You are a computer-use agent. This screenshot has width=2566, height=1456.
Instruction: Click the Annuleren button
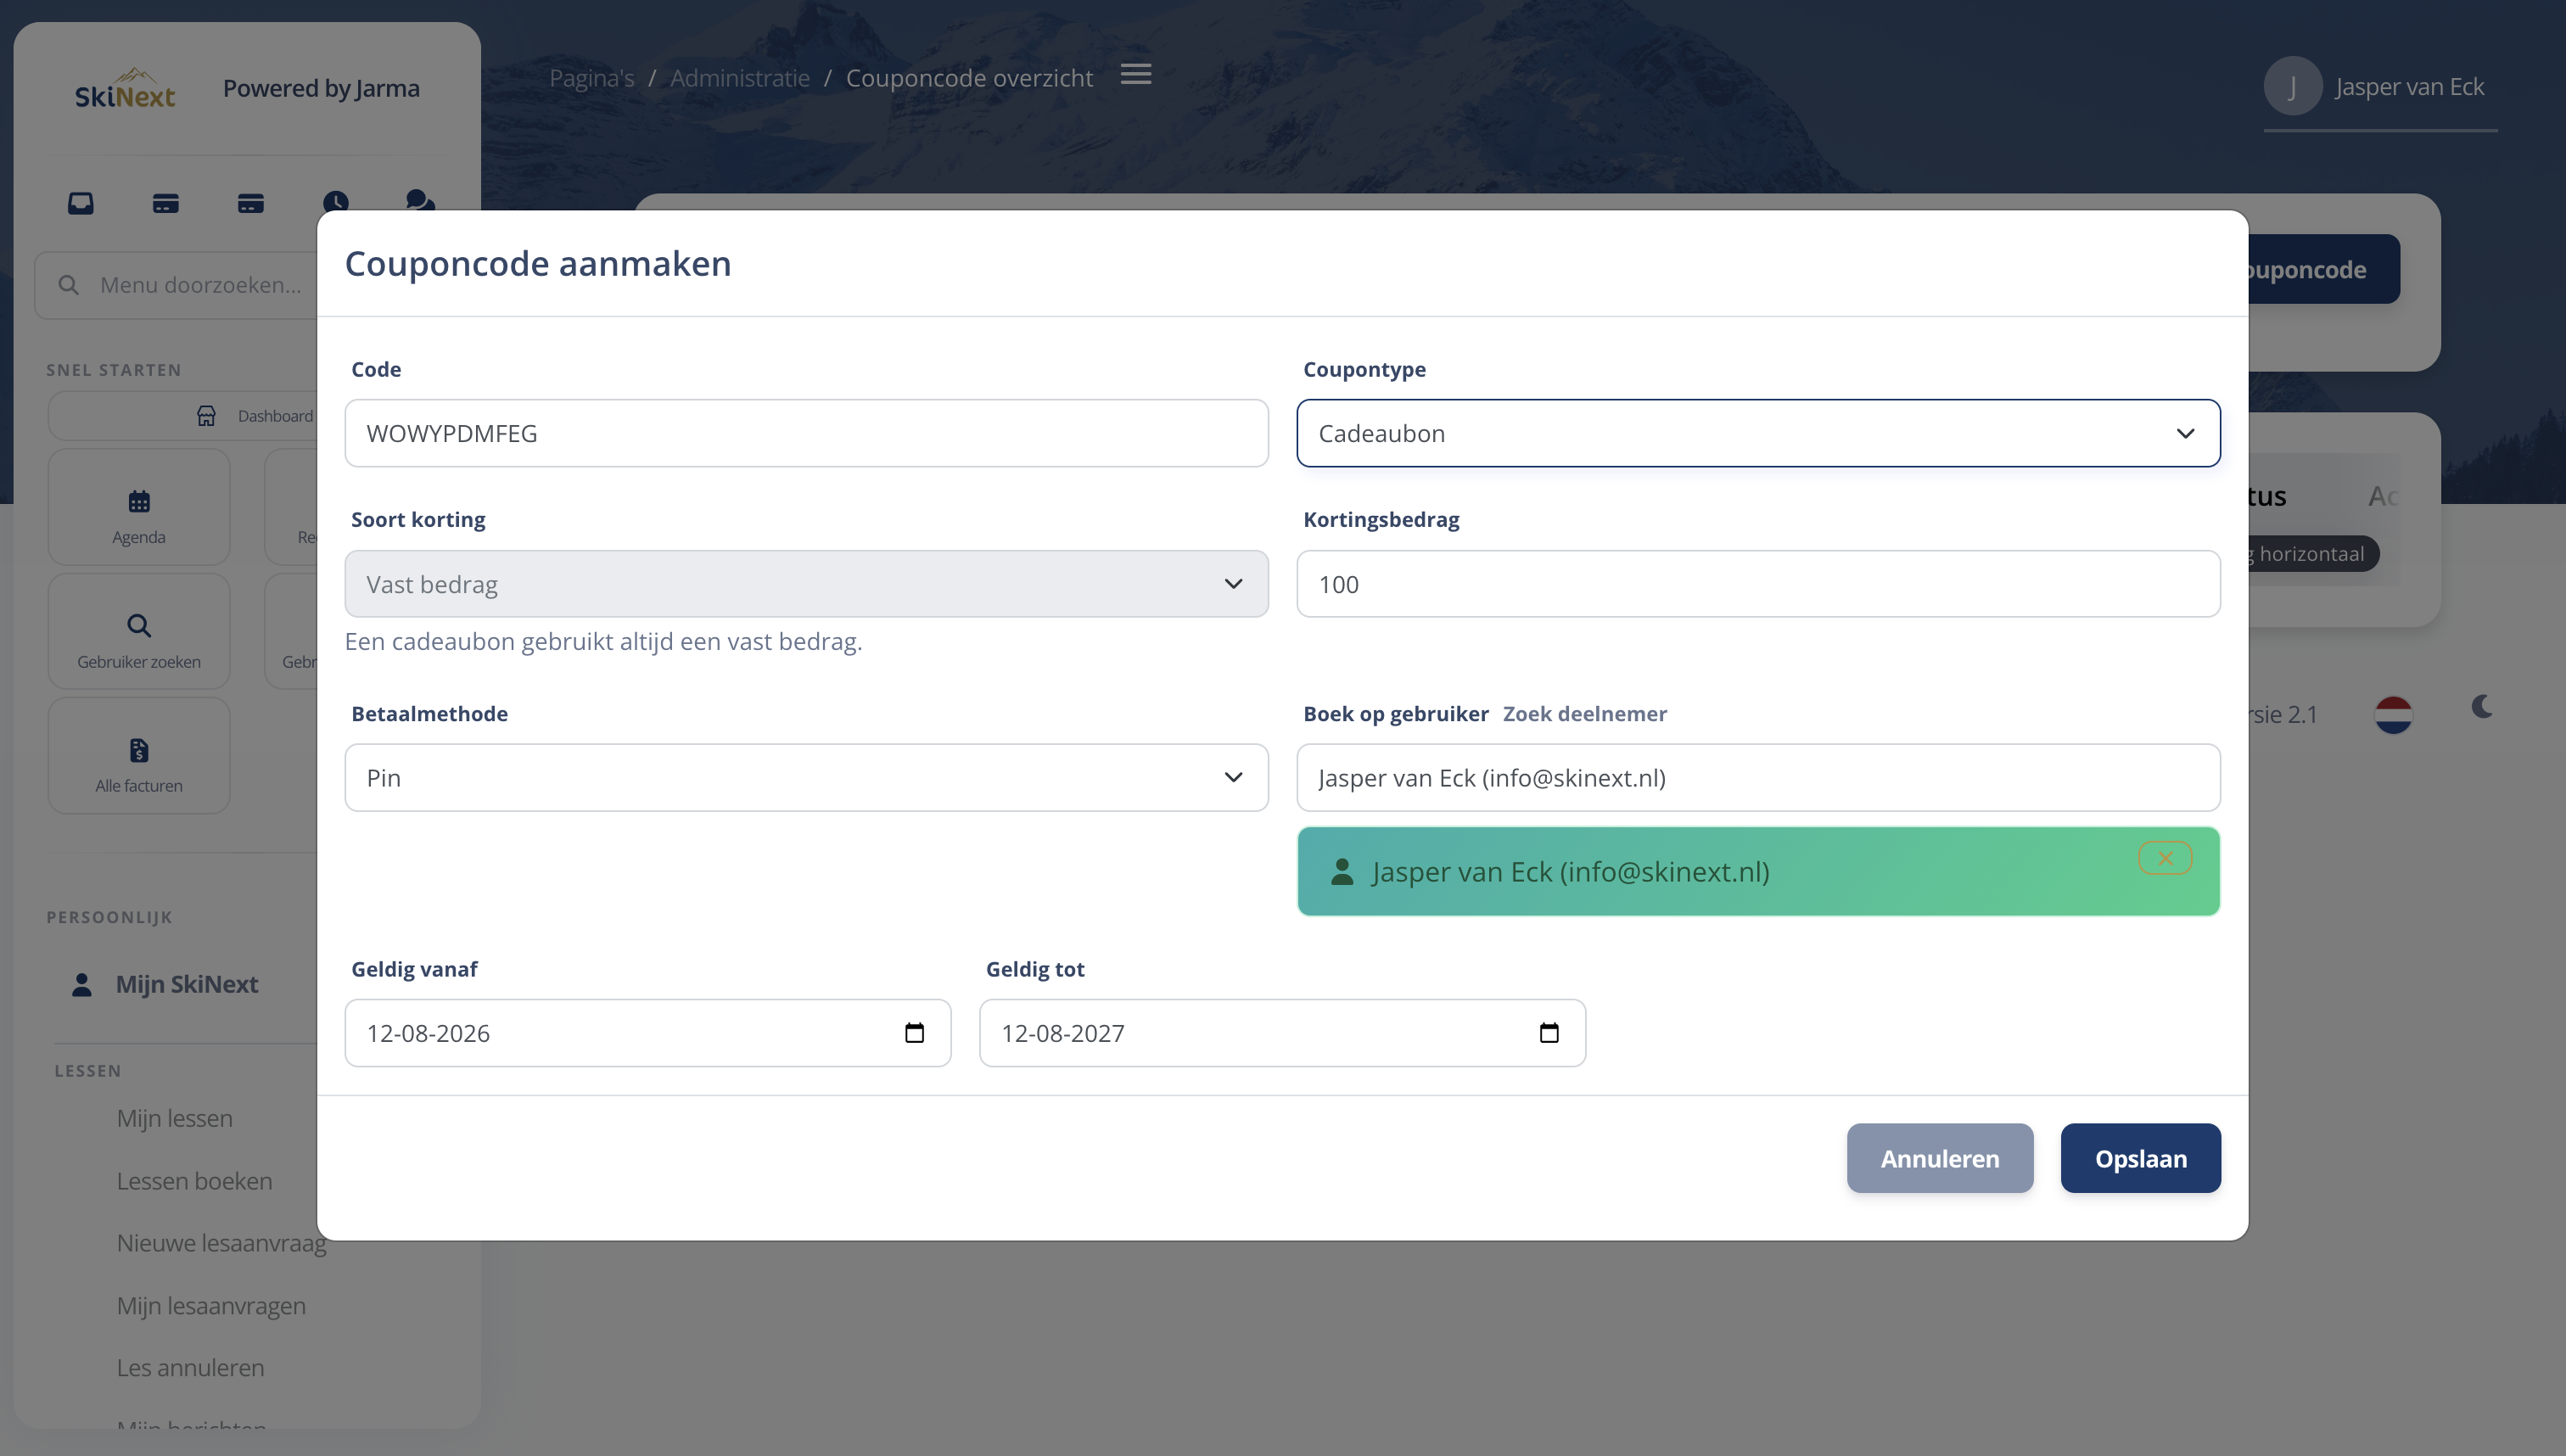pos(1940,1158)
